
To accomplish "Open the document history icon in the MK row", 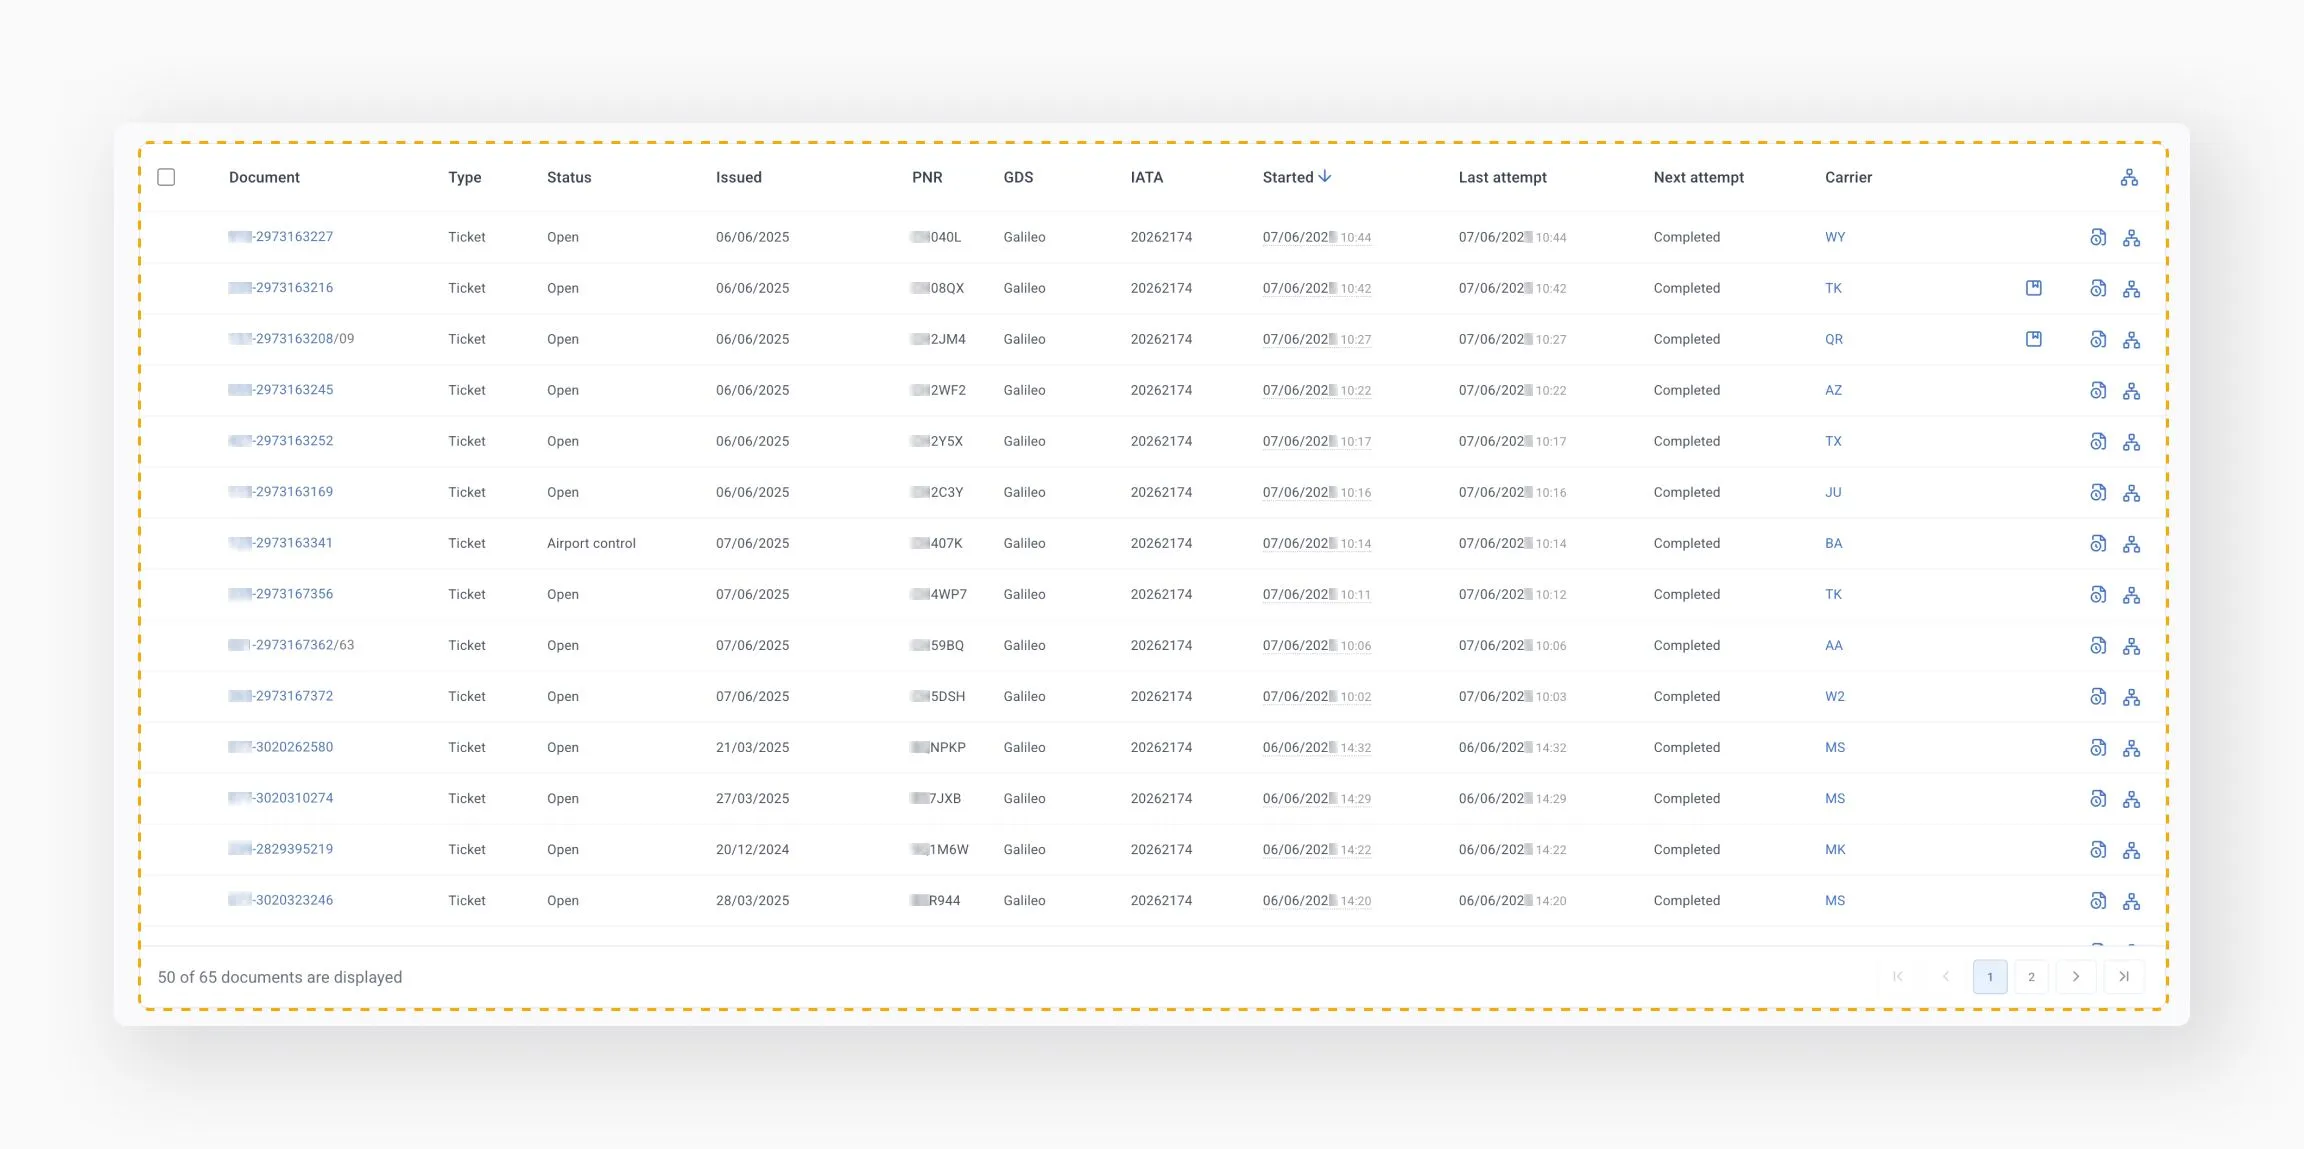I will pos(2098,849).
